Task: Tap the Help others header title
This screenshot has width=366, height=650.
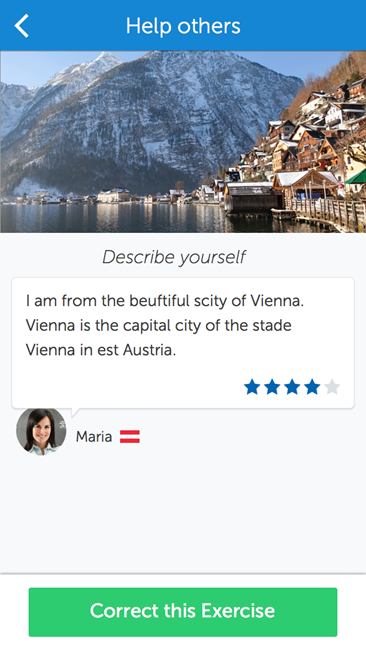Action: click(x=183, y=26)
